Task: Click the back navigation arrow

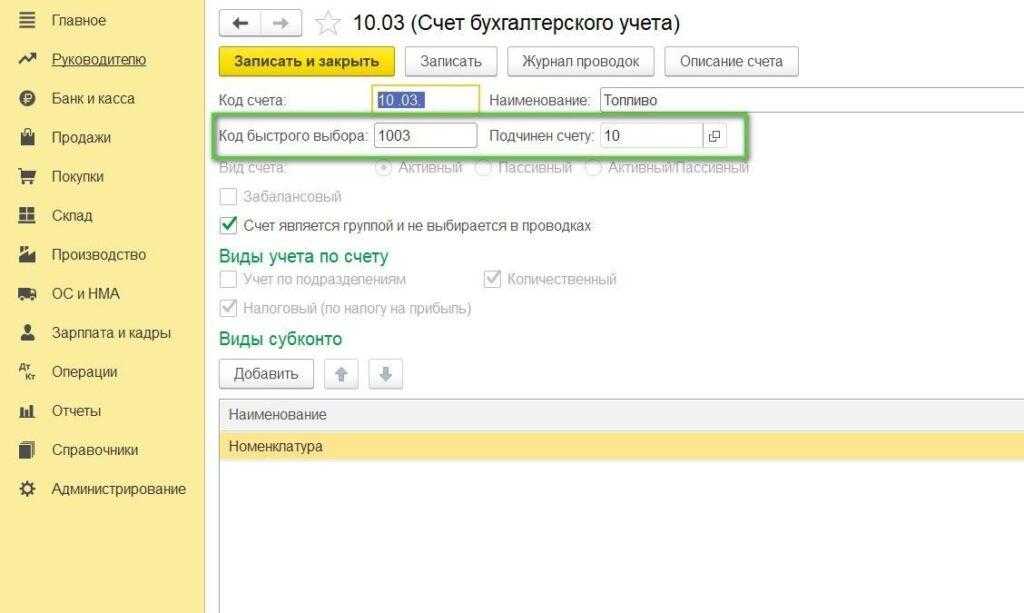Action: [x=240, y=23]
